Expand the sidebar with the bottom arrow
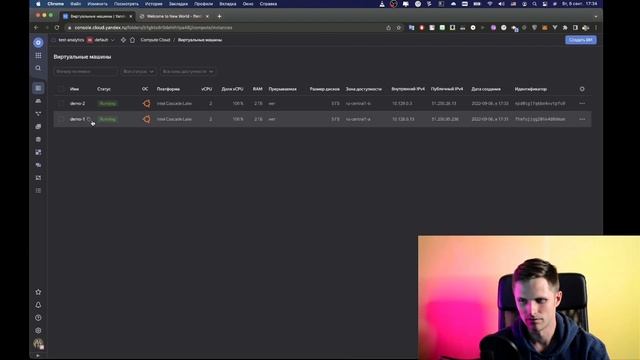Viewport: 640px width, 360px height. [x=38, y=356]
